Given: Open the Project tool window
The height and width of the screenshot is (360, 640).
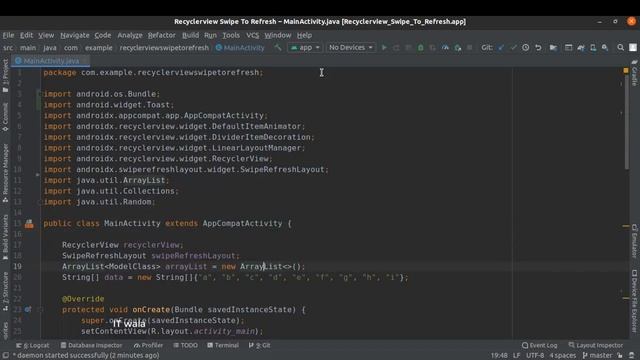Looking at the screenshot, I should [x=5, y=76].
